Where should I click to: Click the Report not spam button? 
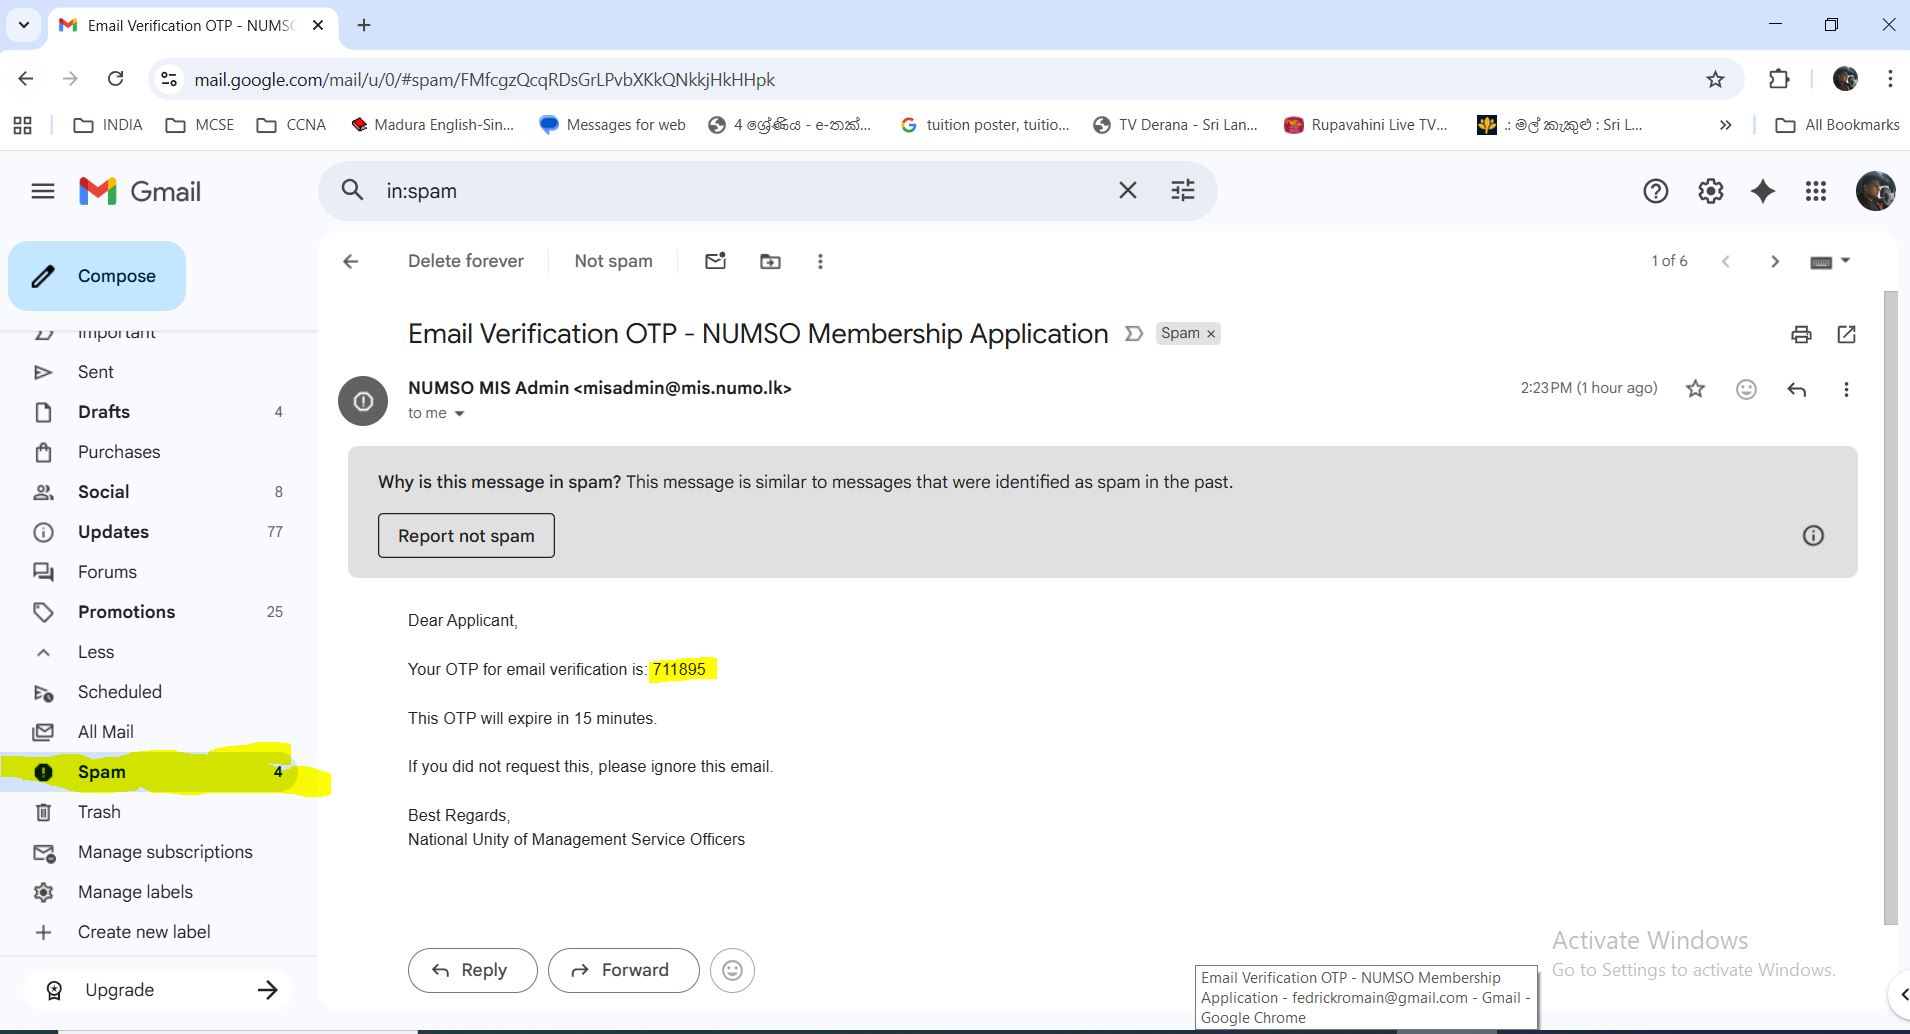pyautogui.click(x=465, y=535)
